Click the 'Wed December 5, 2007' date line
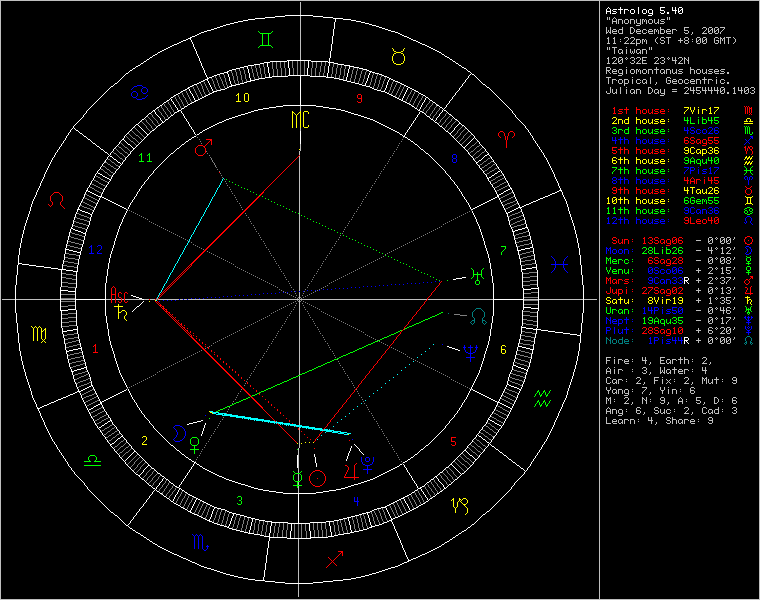Viewport: 760px width, 600px height. tap(665, 31)
